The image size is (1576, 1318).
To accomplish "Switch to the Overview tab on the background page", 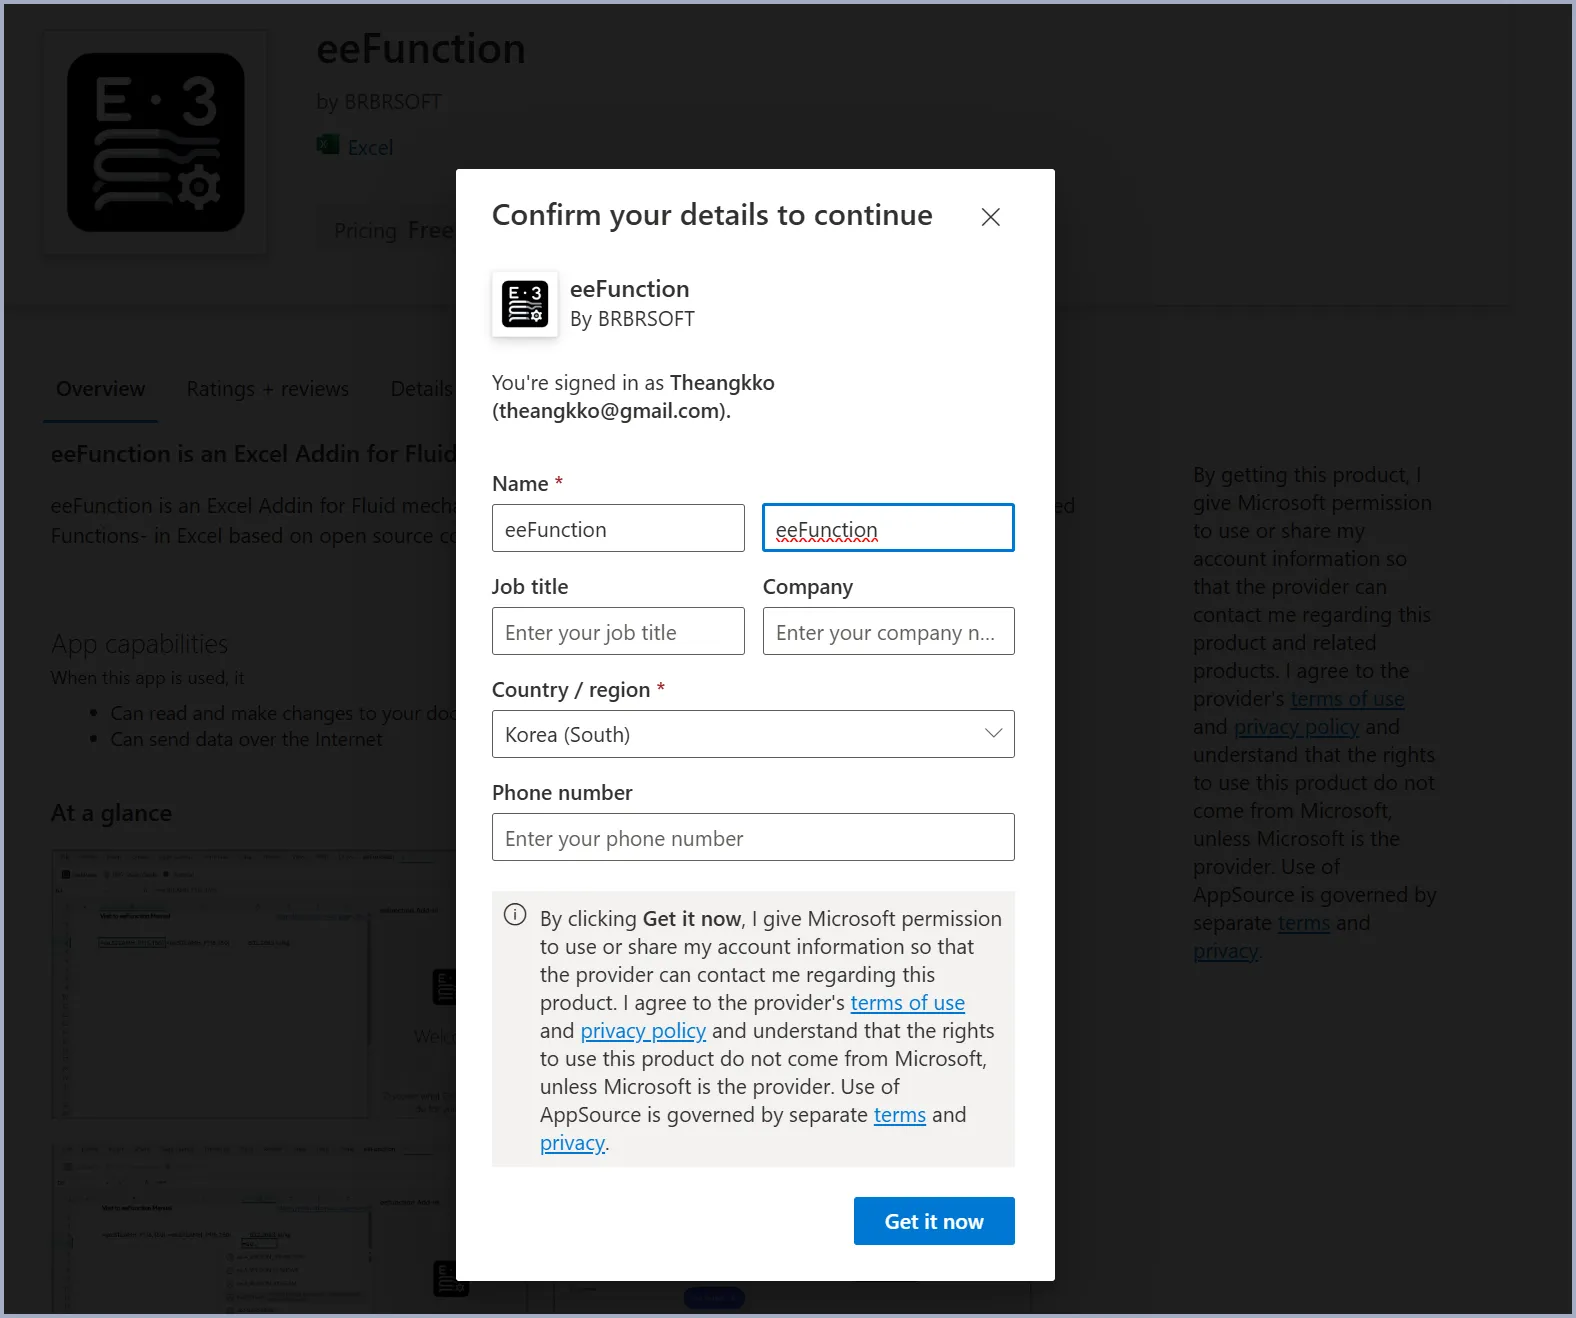I will (x=100, y=389).
